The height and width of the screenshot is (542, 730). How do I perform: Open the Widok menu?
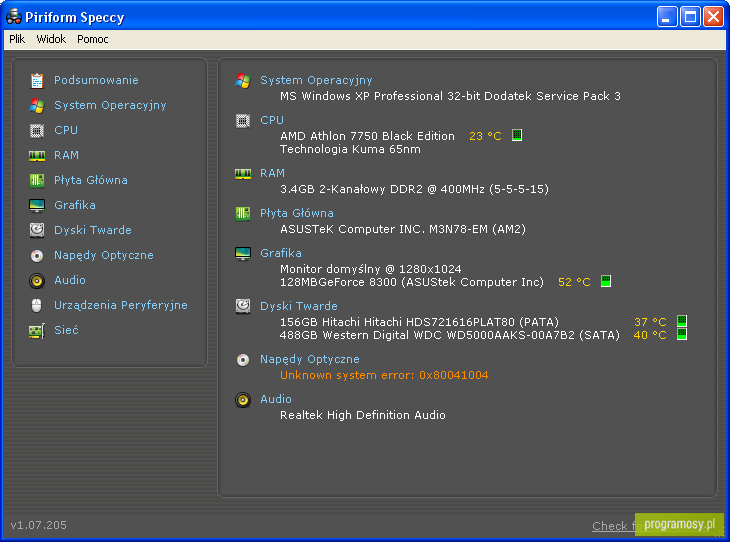click(51, 39)
